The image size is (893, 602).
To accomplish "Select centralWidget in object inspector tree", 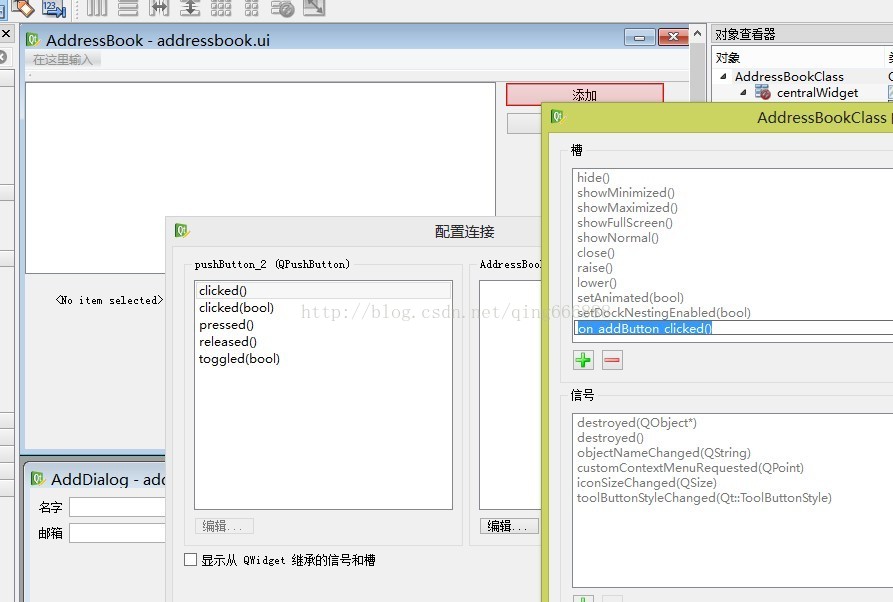I will click(817, 92).
